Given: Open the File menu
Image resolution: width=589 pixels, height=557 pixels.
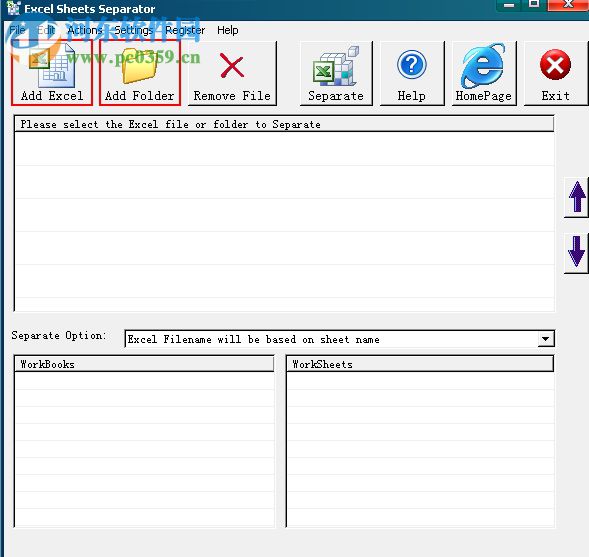Looking at the screenshot, I should pyautogui.click(x=17, y=30).
